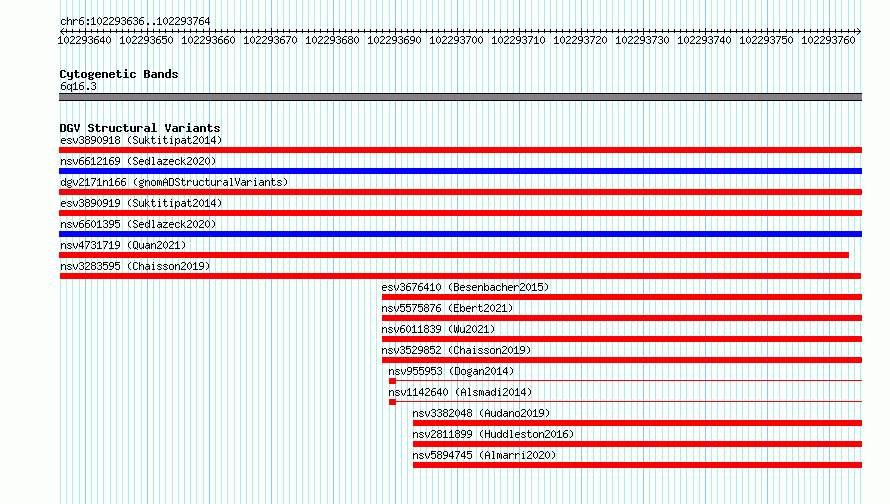This screenshot has height=504, width=890.
Task: Click the red bar of nsv5894745
Action: coord(637,465)
